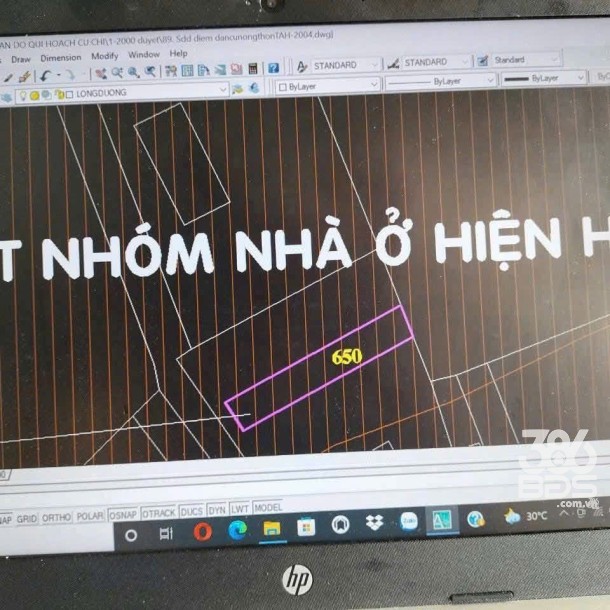Open the Tool Palettes window icon
The height and width of the screenshot is (610, 610).
pos(204,70)
